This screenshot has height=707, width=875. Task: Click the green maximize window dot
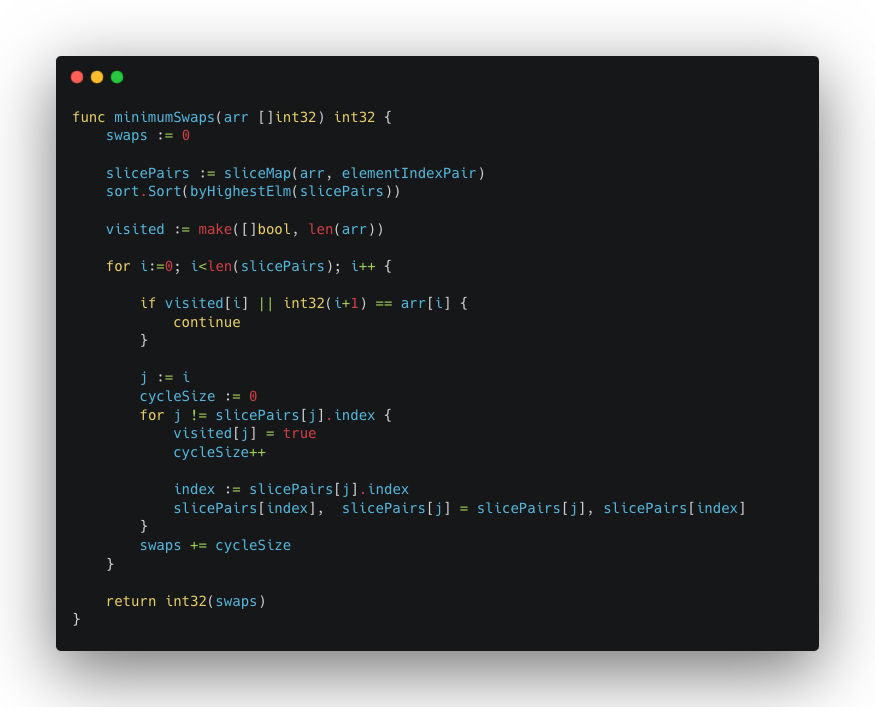click(x=117, y=77)
